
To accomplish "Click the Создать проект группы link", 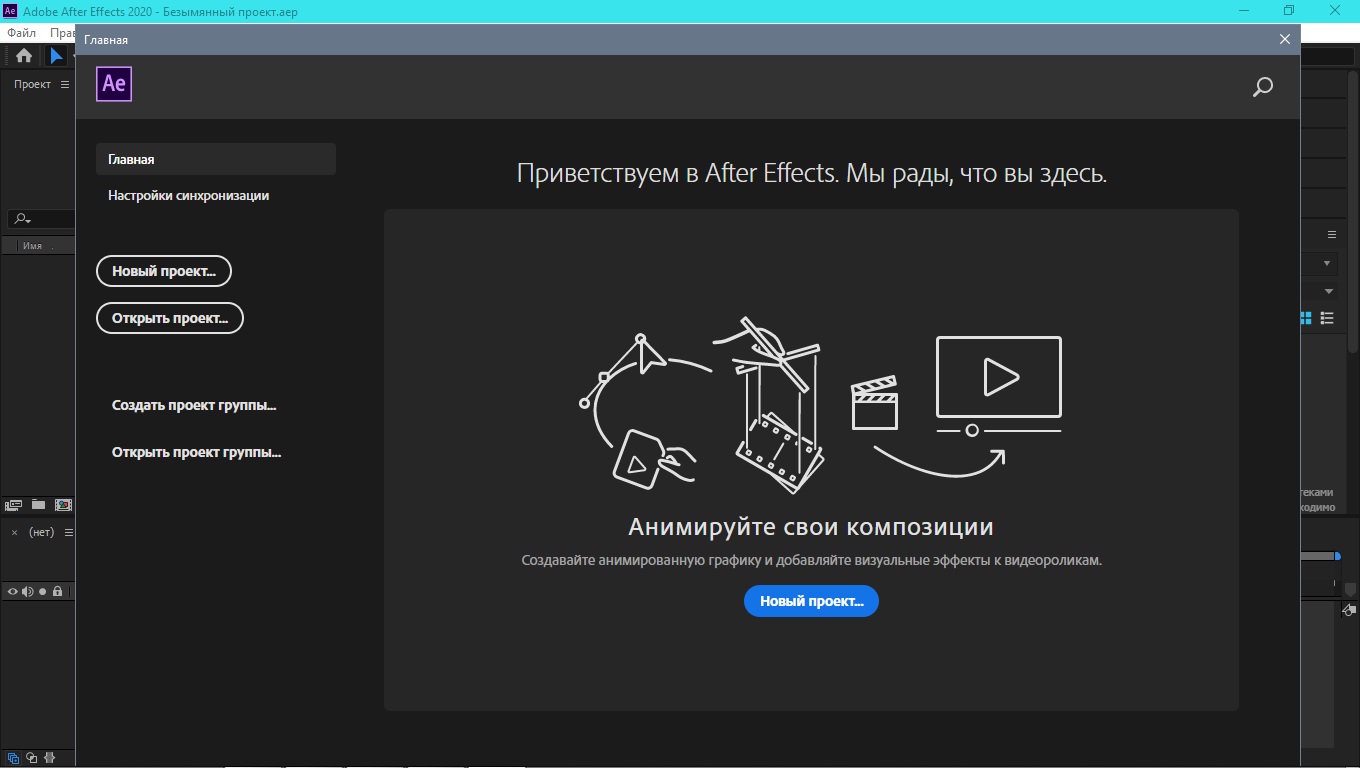I will click(x=194, y=406).
